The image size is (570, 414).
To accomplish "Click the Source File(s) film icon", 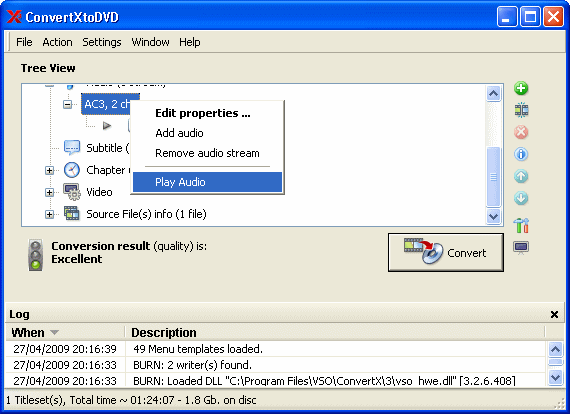I will 72,213.
